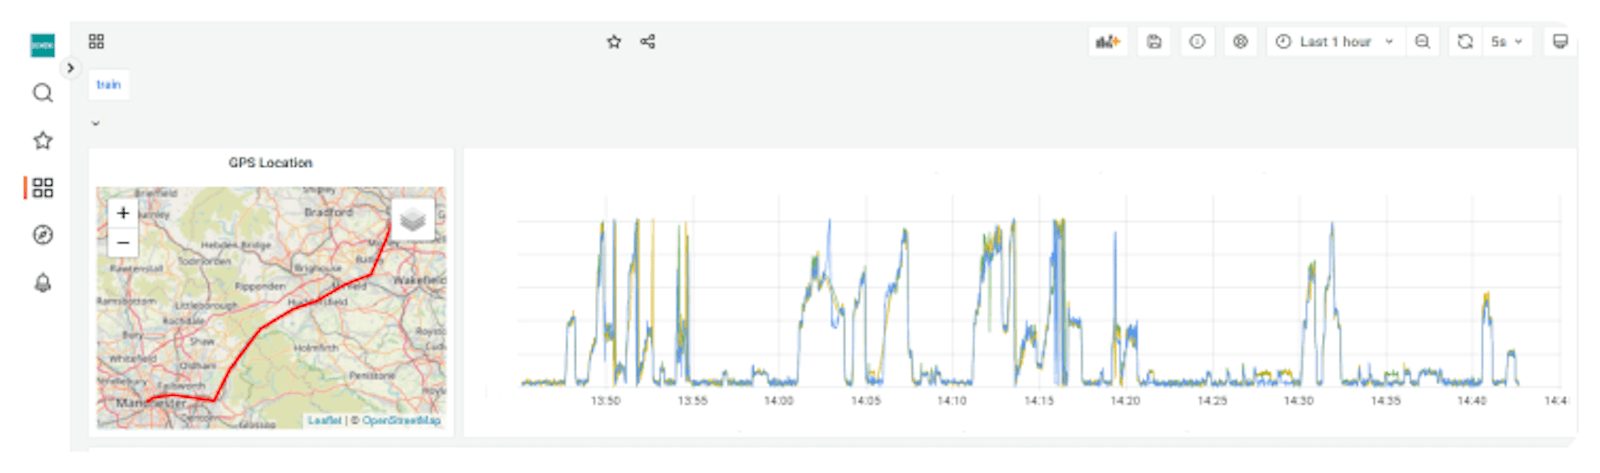The height and width of the screenshot is (473, 1600).
Task: Open the Dashboards sidebar icon
Action: click(x=42, y=187)
